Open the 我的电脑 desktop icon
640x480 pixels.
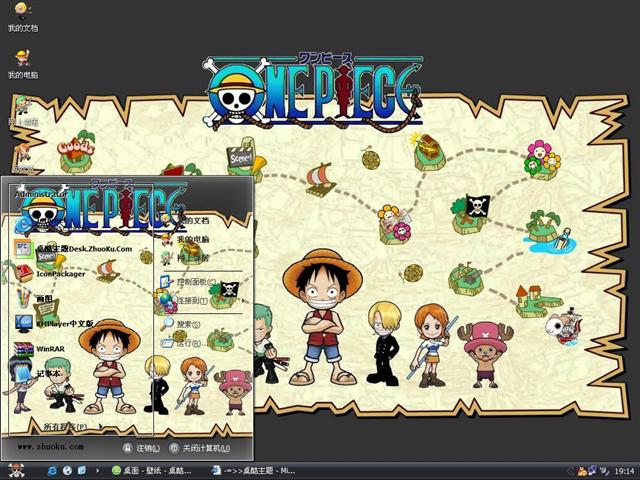[x=23, y=64]
